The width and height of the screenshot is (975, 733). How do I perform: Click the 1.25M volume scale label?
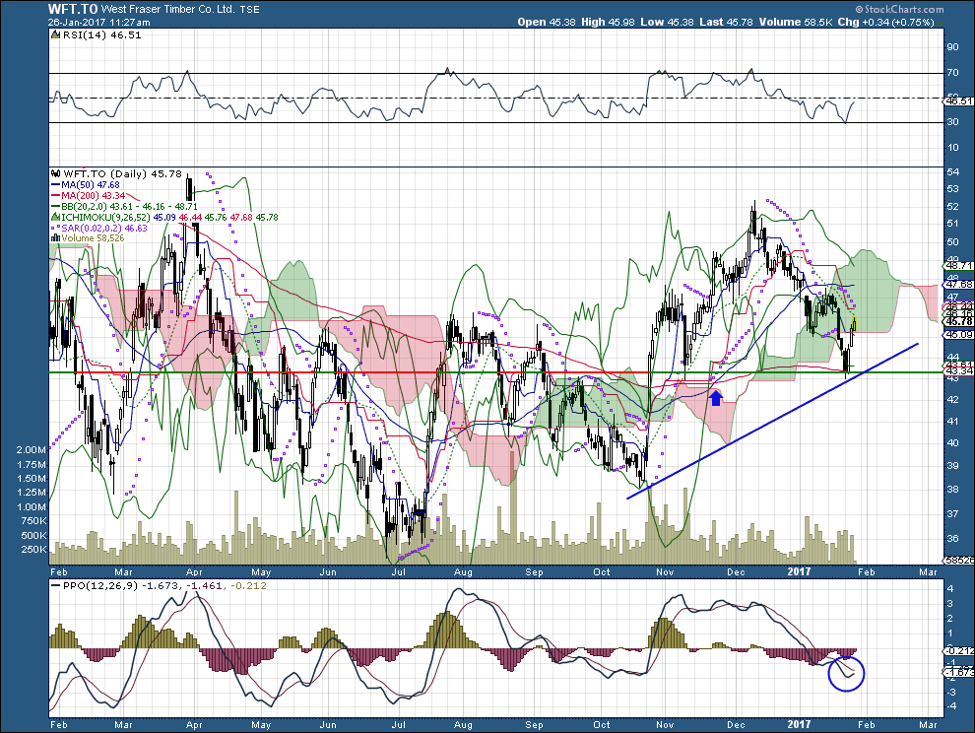click(31, 492)
